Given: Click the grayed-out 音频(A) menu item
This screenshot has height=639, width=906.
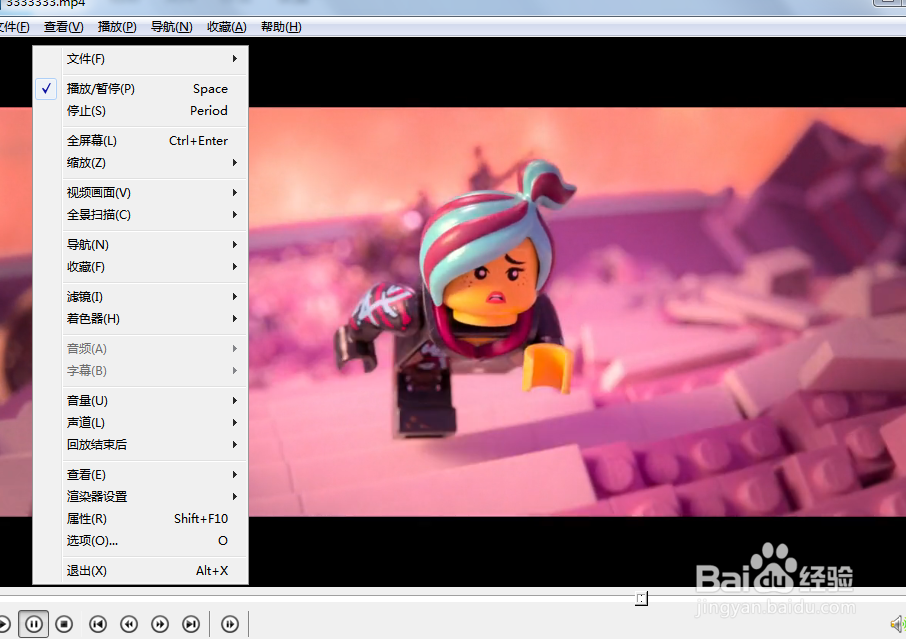Looking at the screenshot, I should (x=140, y=349).
